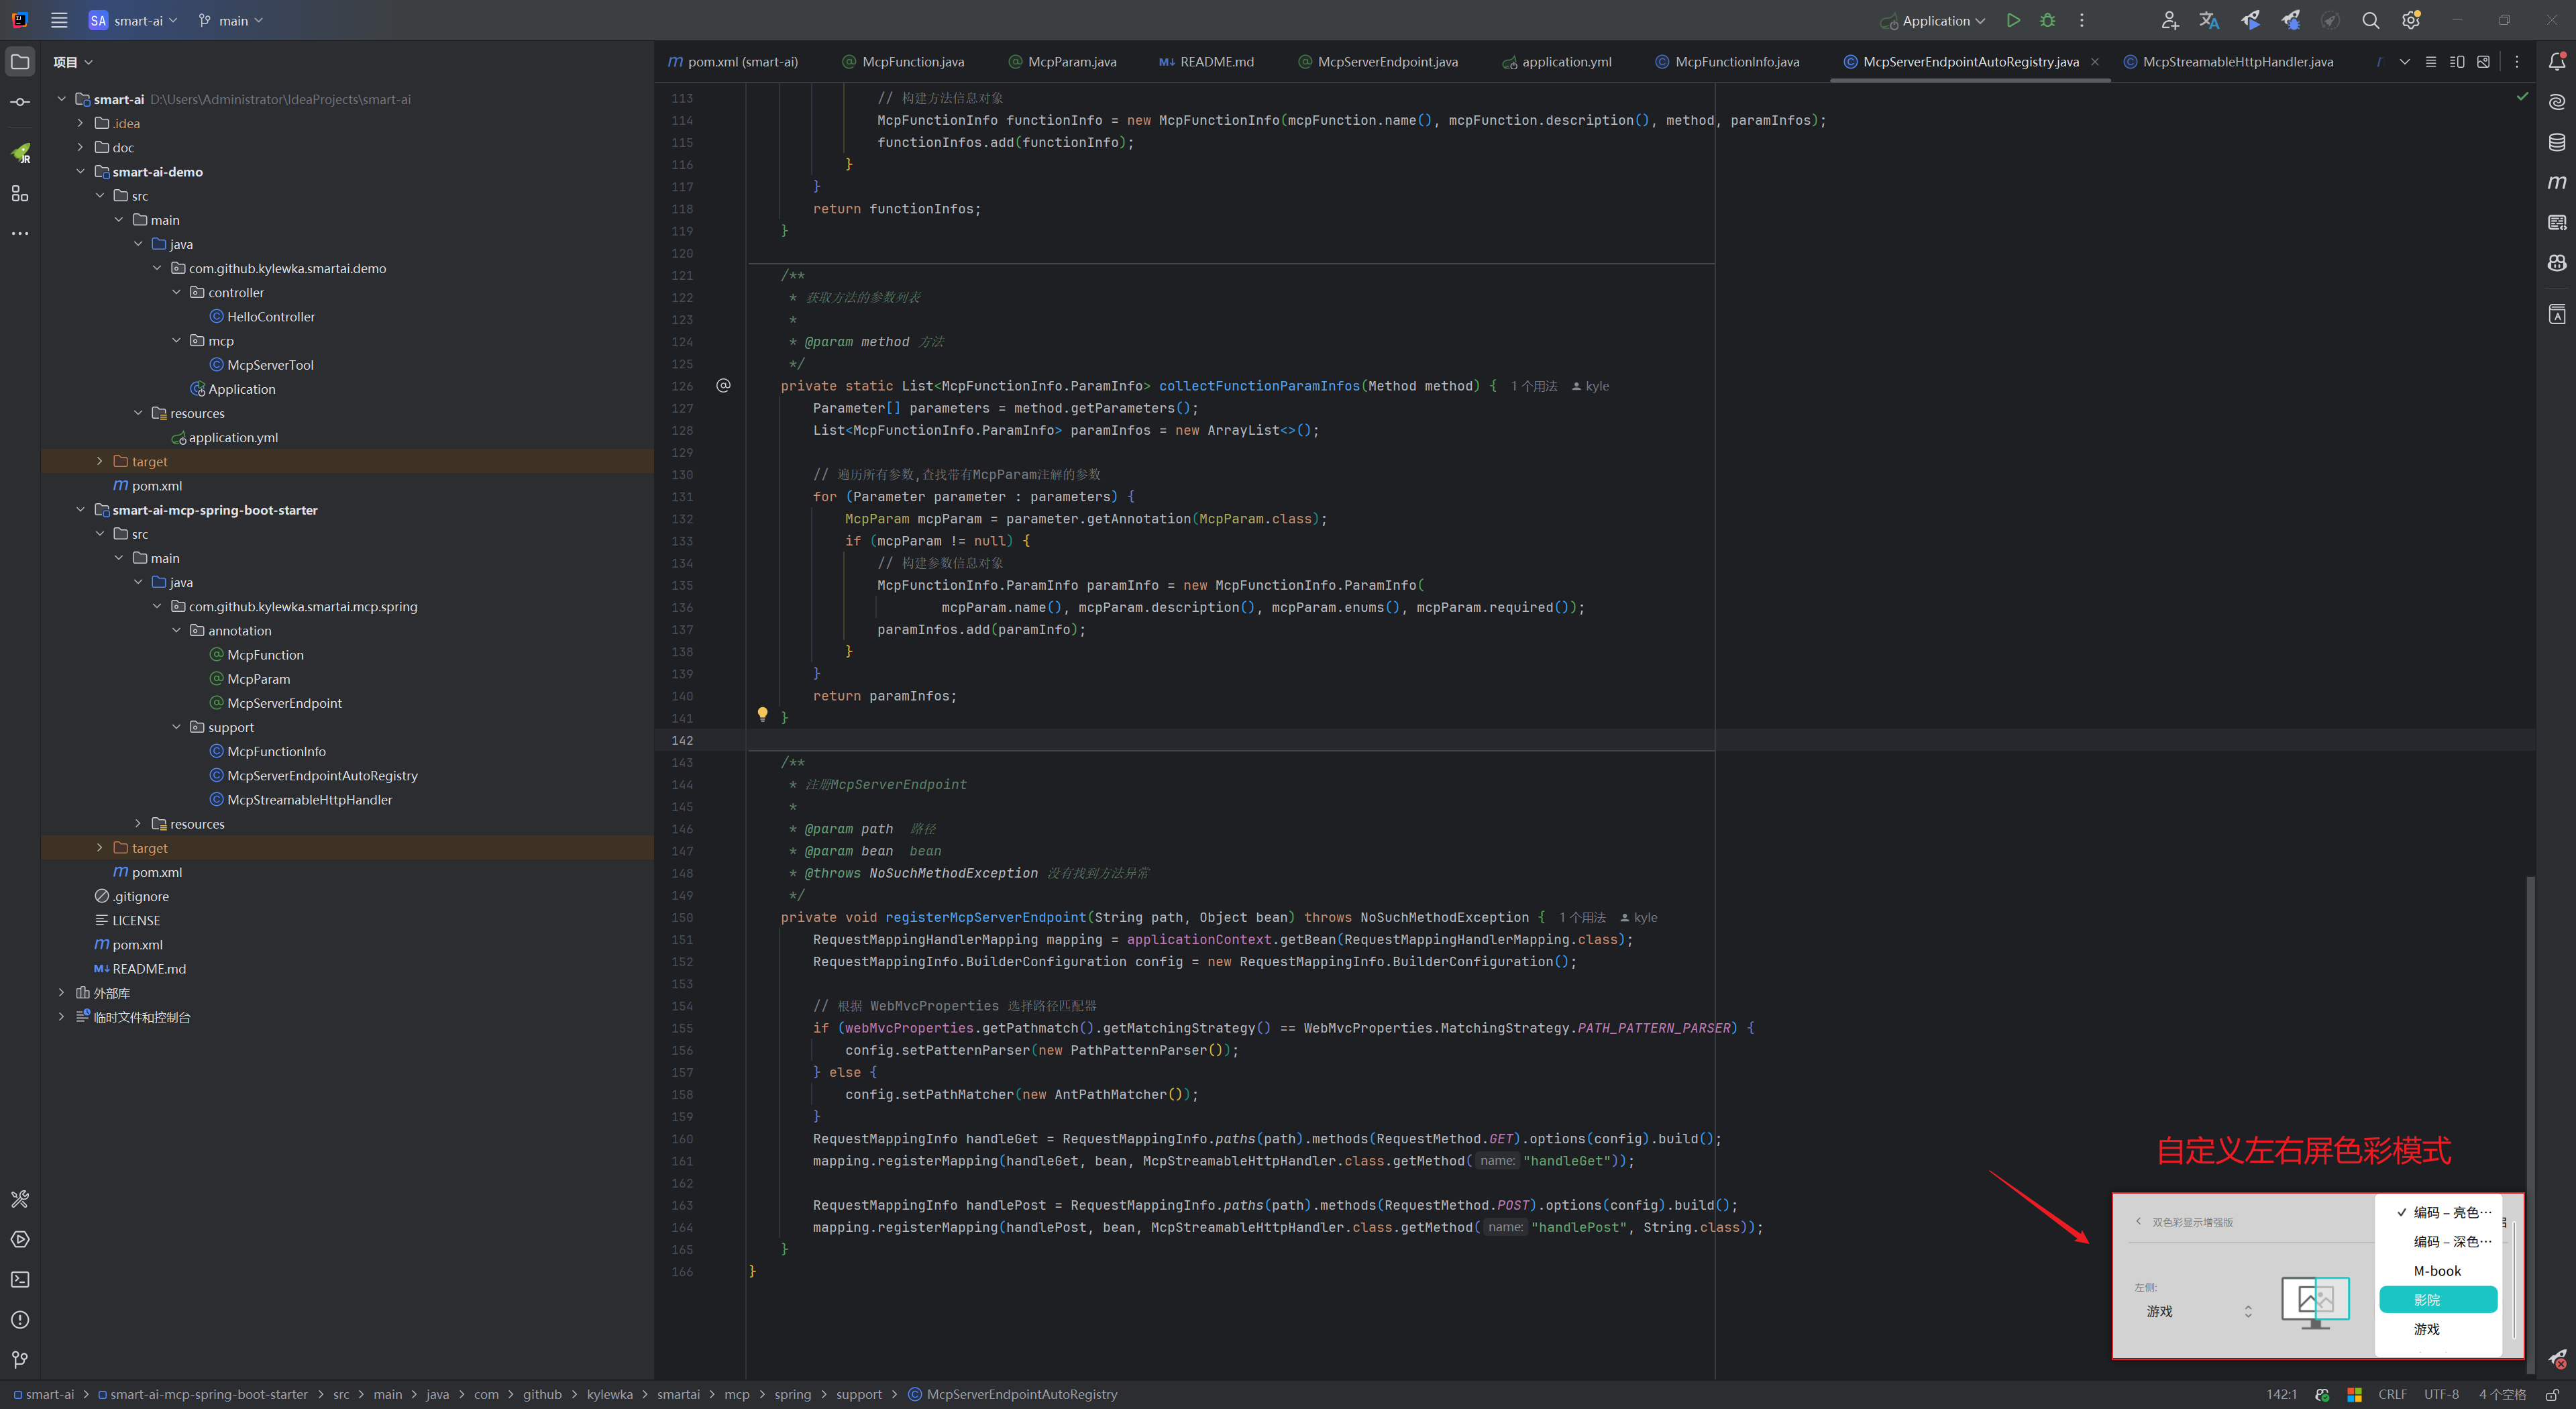2576x1409 pixels.
Task: Expand the first target folder
Action: pos(99,461)
